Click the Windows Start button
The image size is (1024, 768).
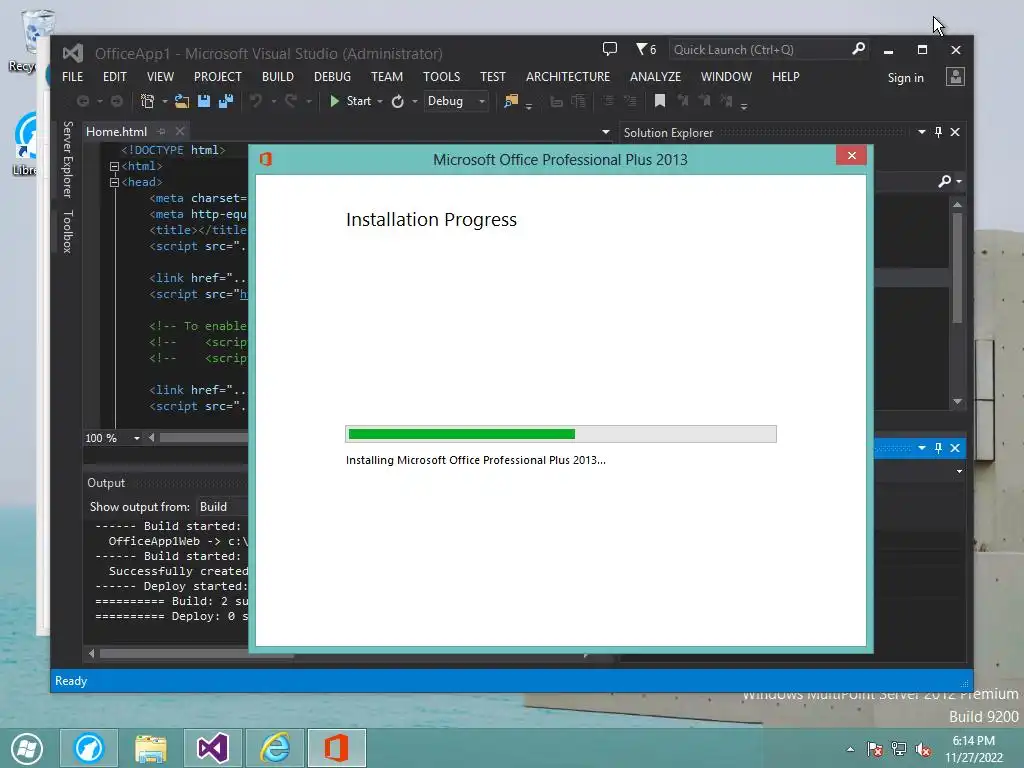tap(26, 748)
